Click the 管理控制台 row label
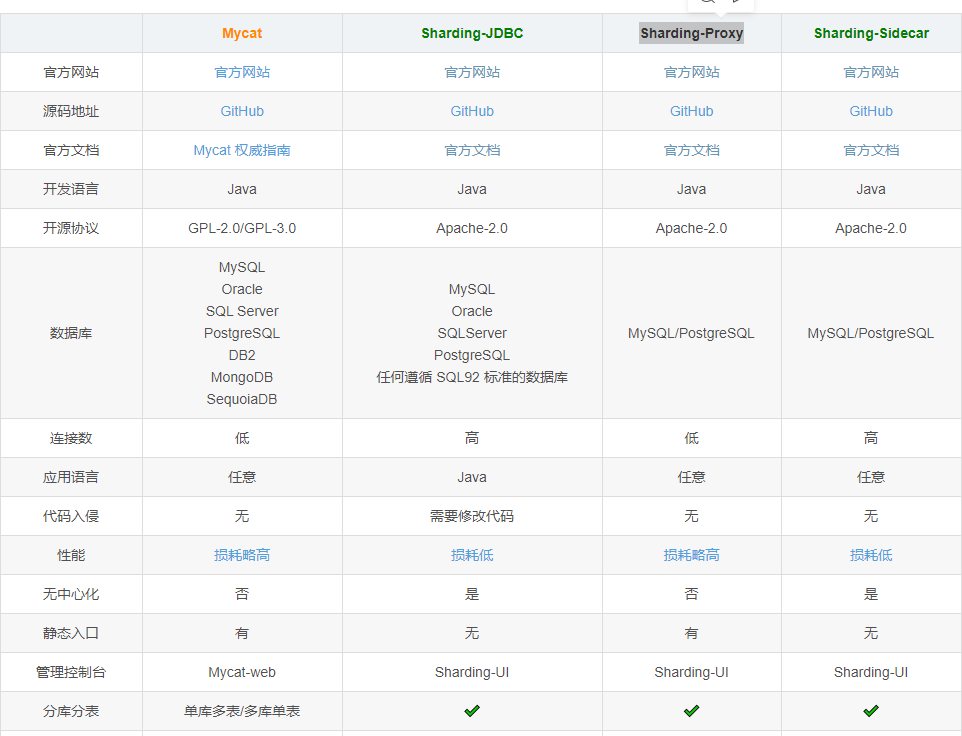The height and width of the screenshot is (736, 962). point(71,672)
